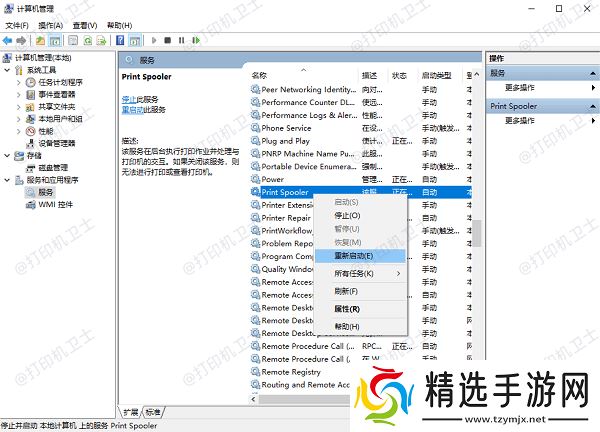Click the 重启动 service link
This screenshot has width=600, height=432.
(x=130, y=110)
